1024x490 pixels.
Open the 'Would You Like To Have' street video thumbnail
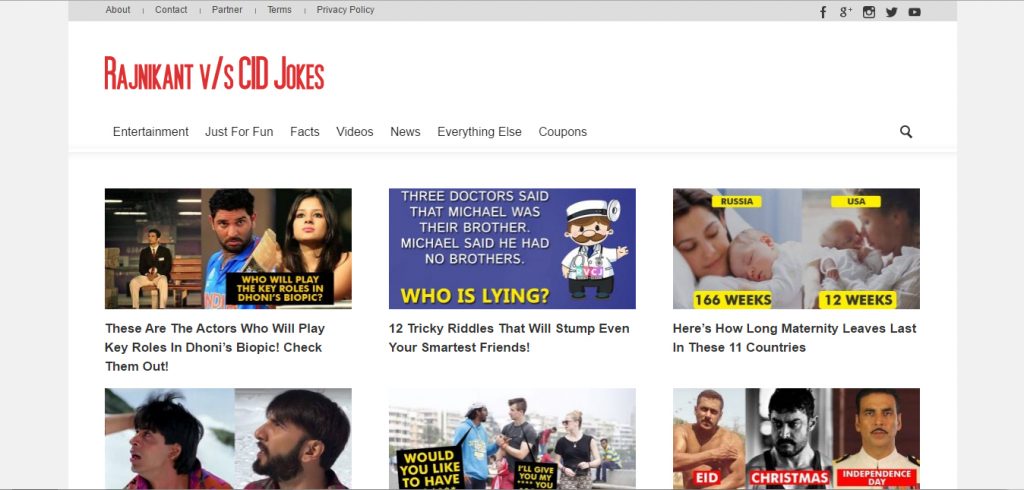pos(512,438)
